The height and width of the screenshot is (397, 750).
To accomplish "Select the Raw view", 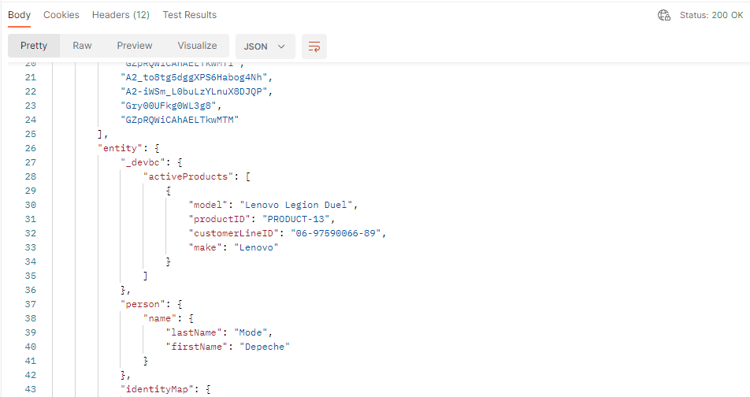I will [x=82, y=46].
